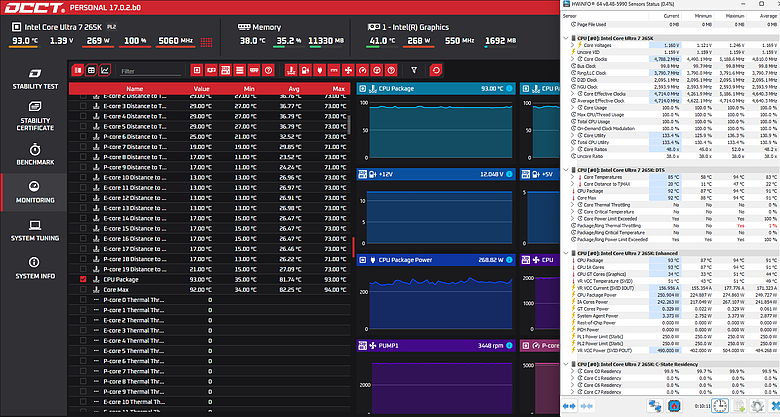Viewport: 780px width, 417px height.
Task: Toggle motherboard sensor category filter icon
Action: 225,70
